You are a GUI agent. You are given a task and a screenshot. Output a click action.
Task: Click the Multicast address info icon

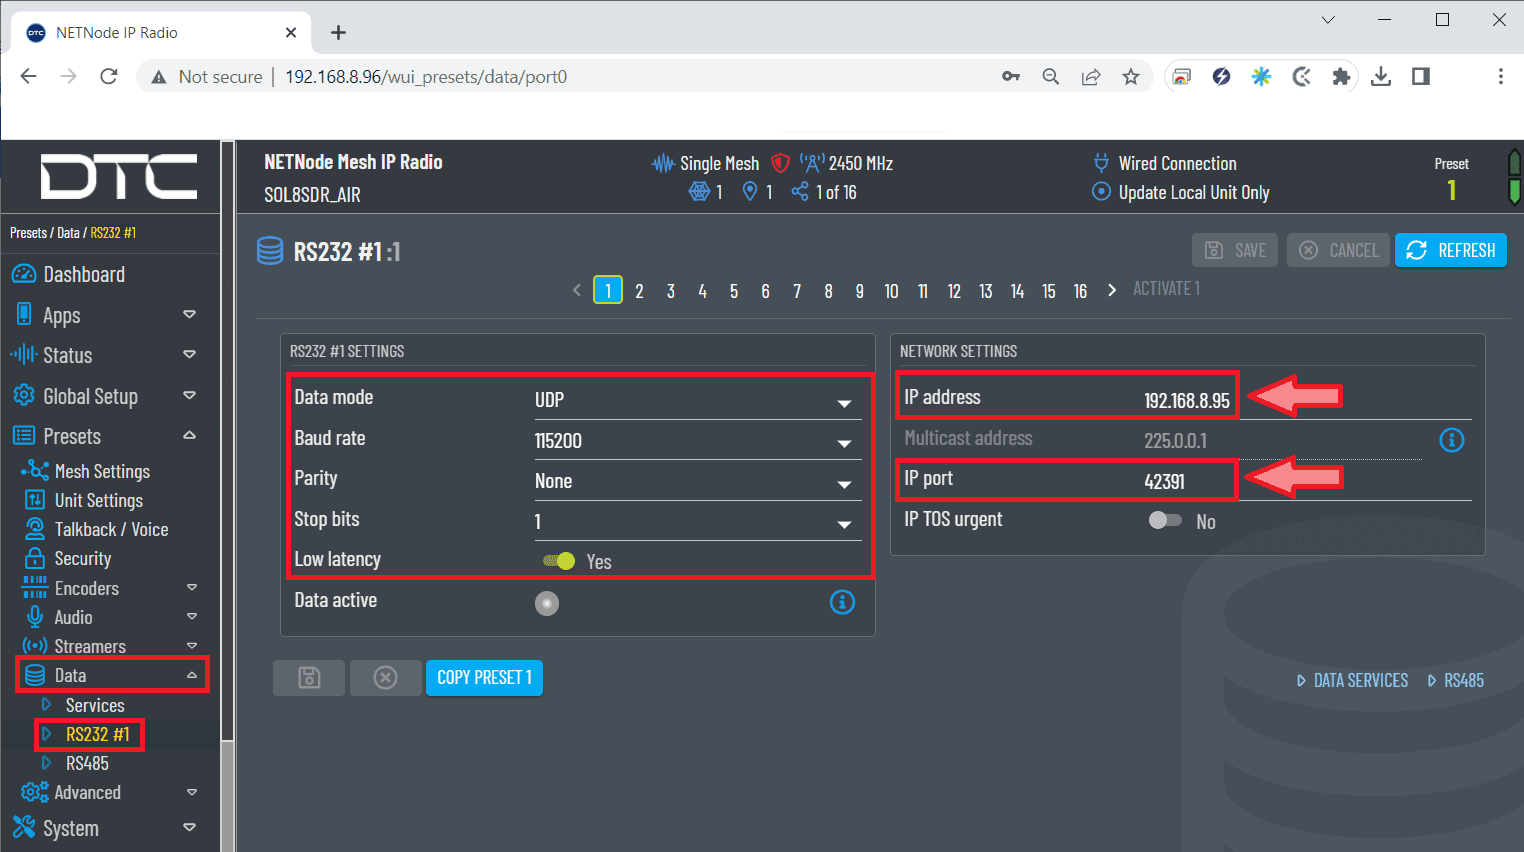[1451, 440]
